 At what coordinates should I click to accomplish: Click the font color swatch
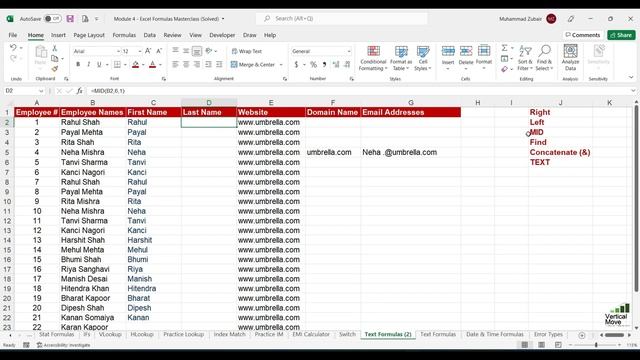[153, 64]
